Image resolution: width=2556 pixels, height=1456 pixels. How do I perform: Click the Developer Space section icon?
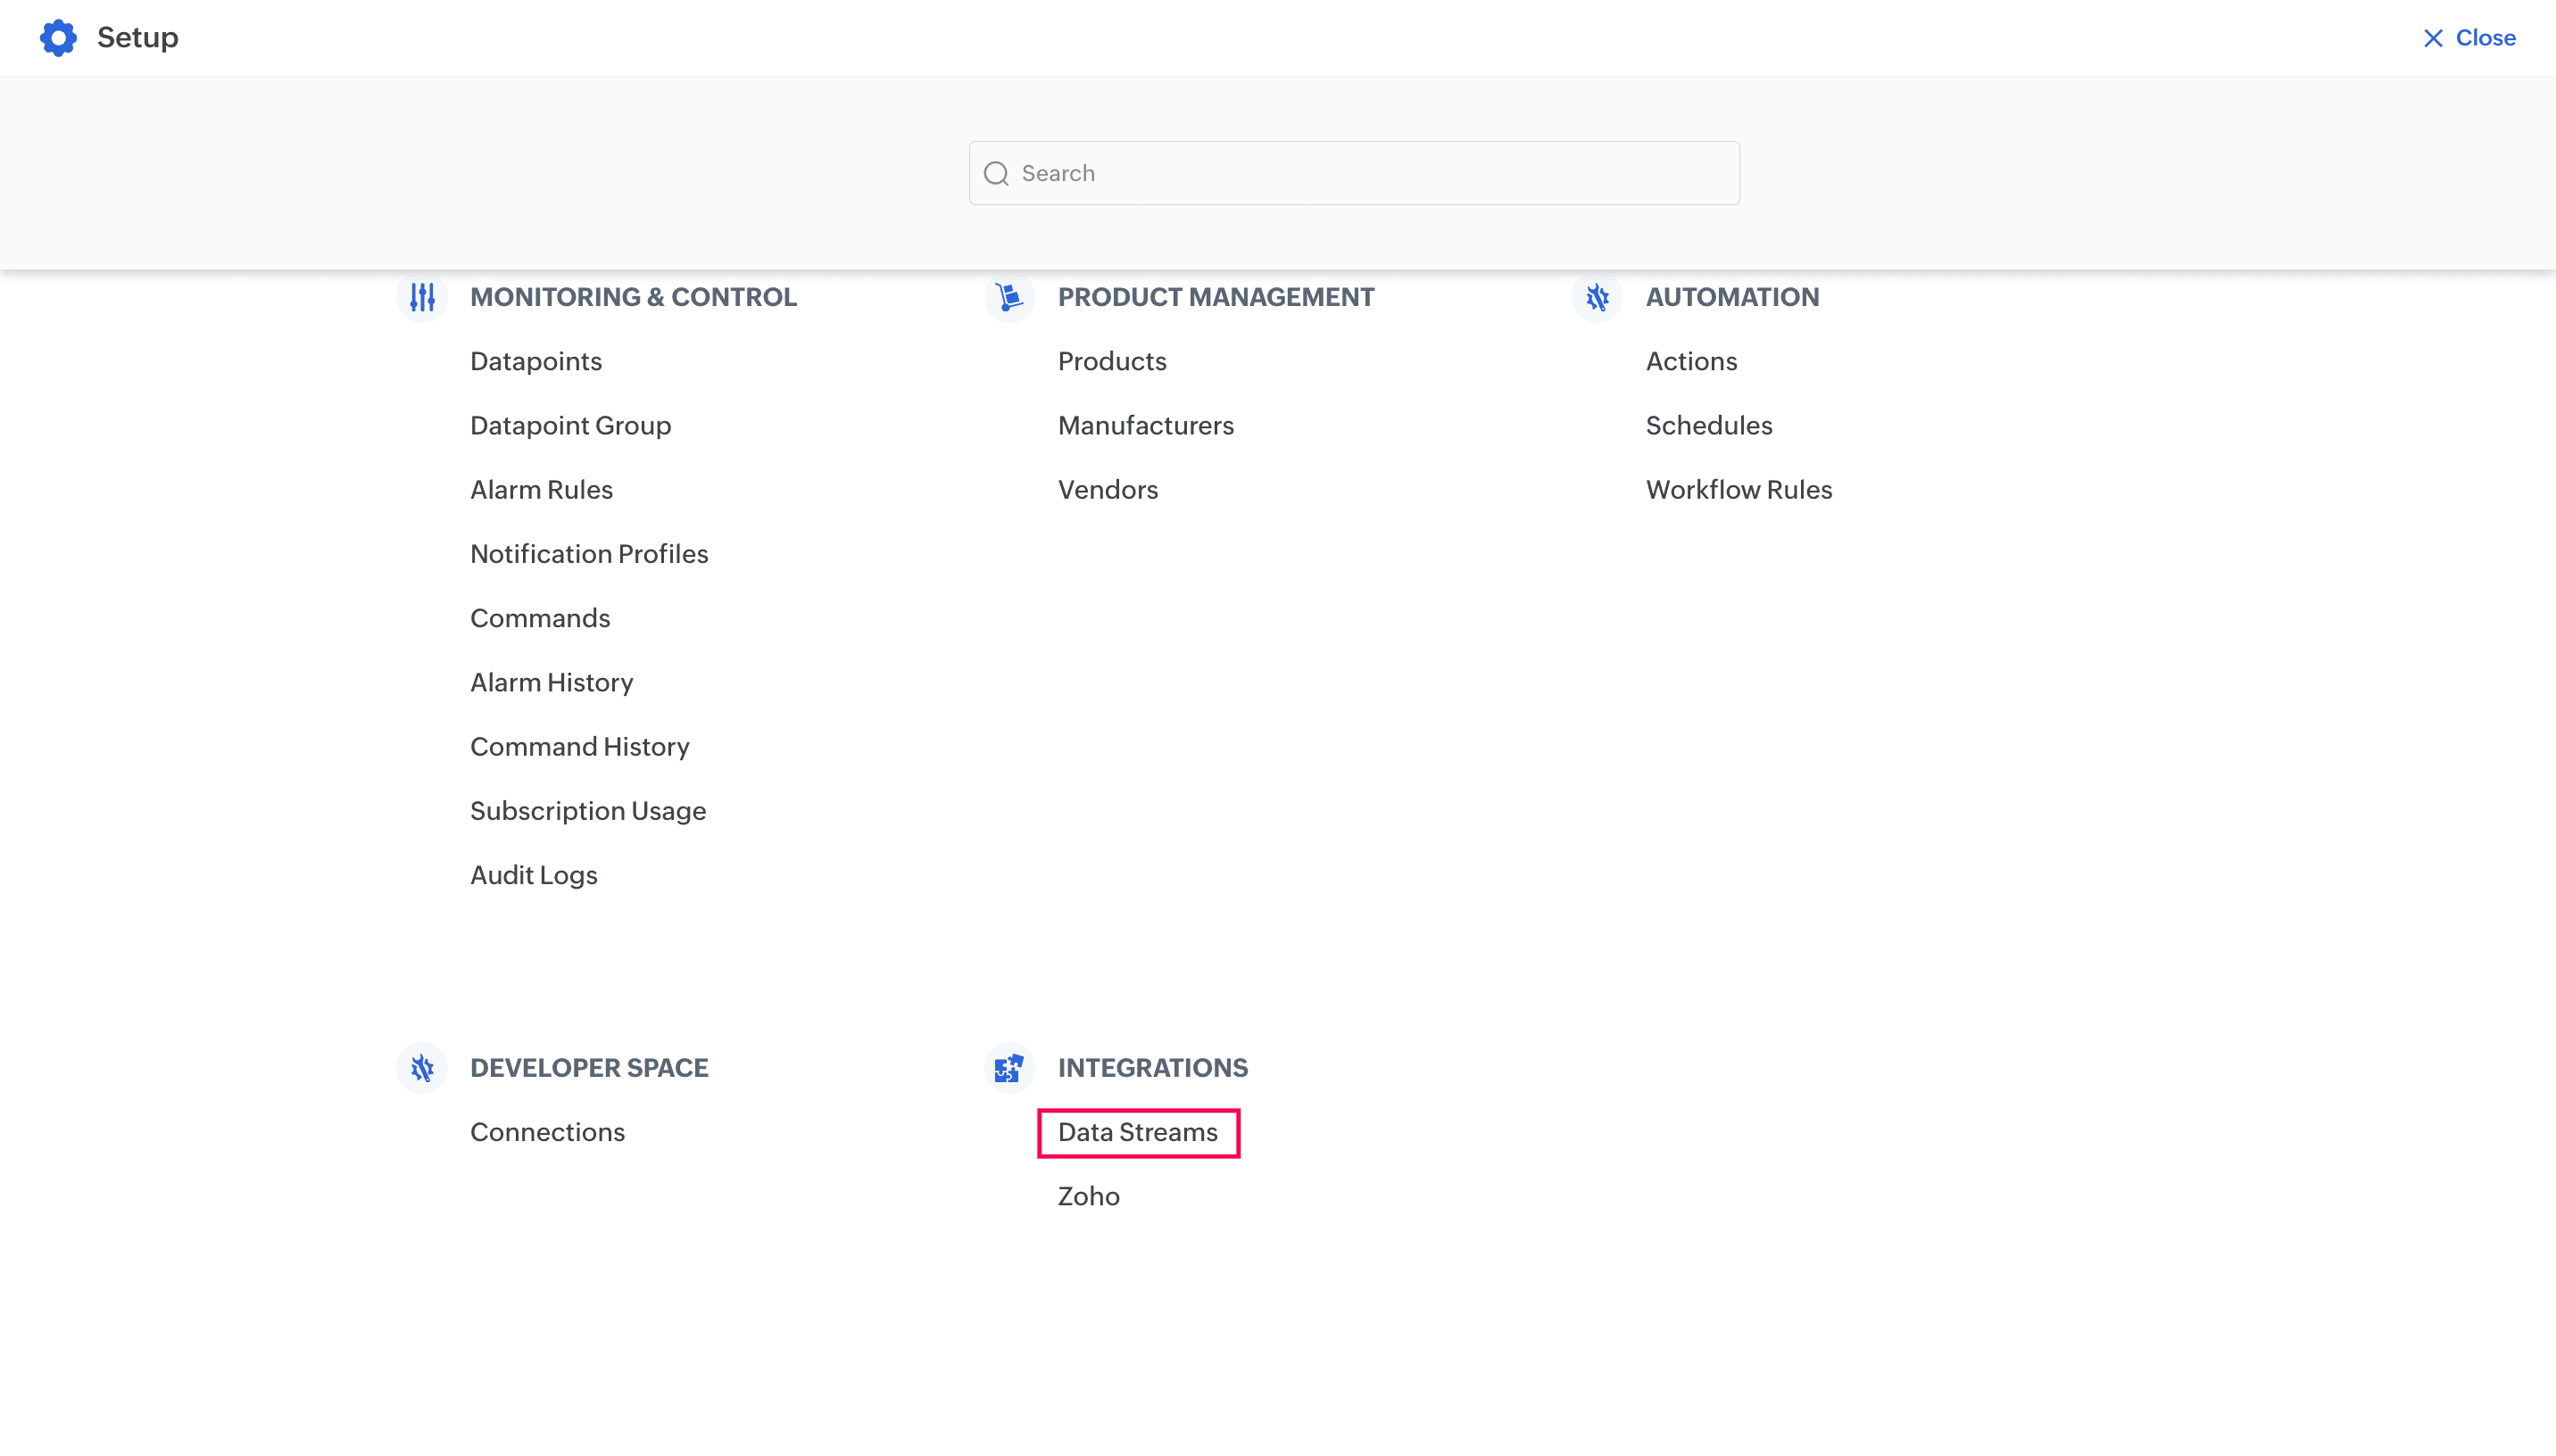pyautogui.click(x=422, y=1068)
